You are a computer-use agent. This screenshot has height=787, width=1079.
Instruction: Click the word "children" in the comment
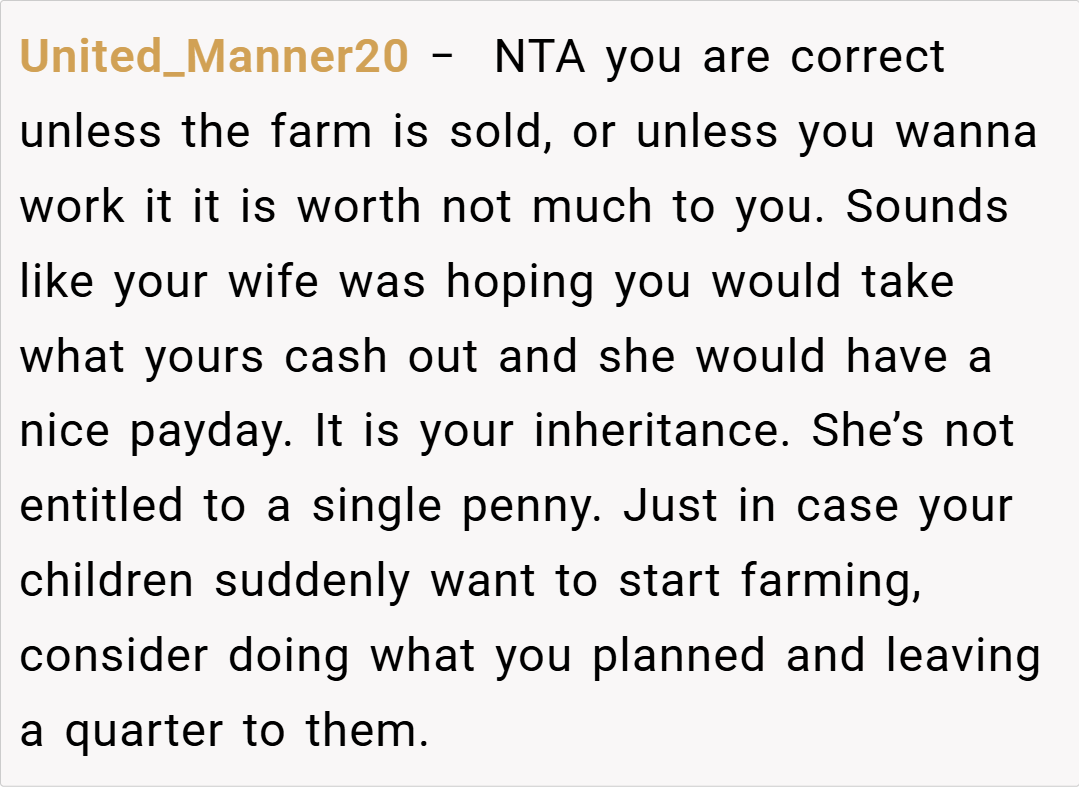[106, 582]
